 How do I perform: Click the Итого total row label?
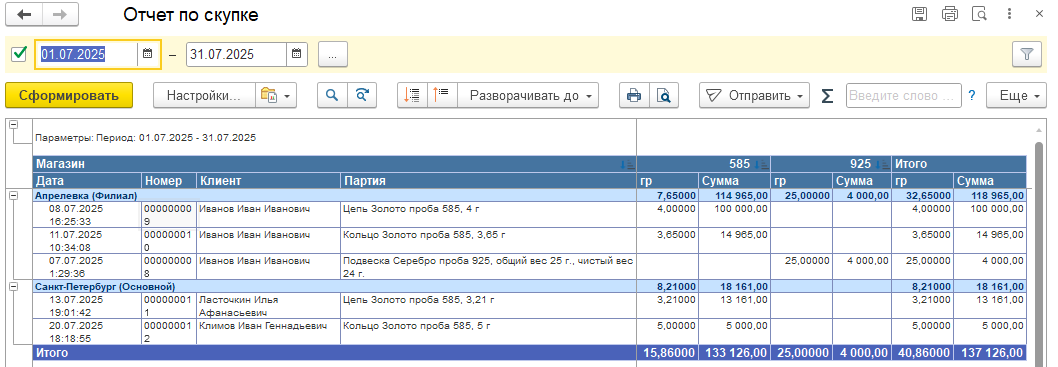click(x=52, y=353)
